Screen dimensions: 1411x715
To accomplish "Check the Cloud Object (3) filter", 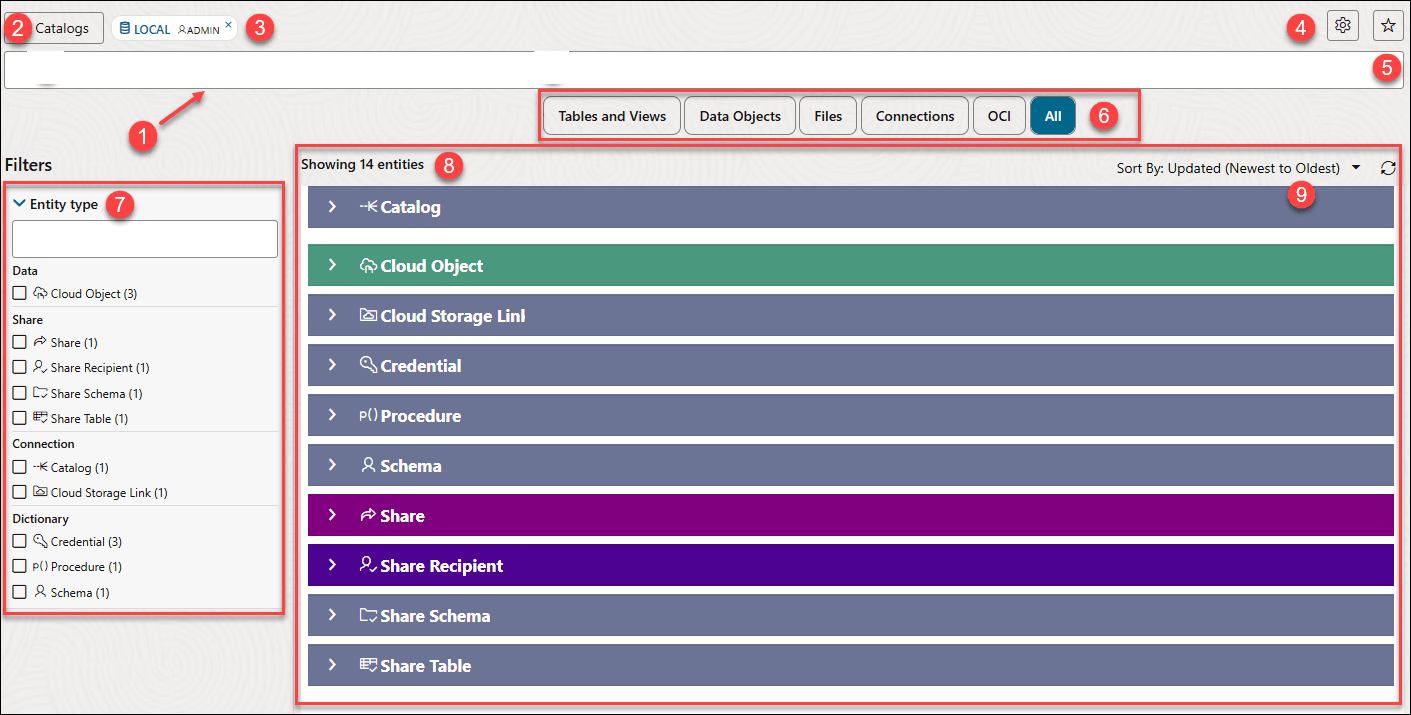I will click(x=19, y=293).
